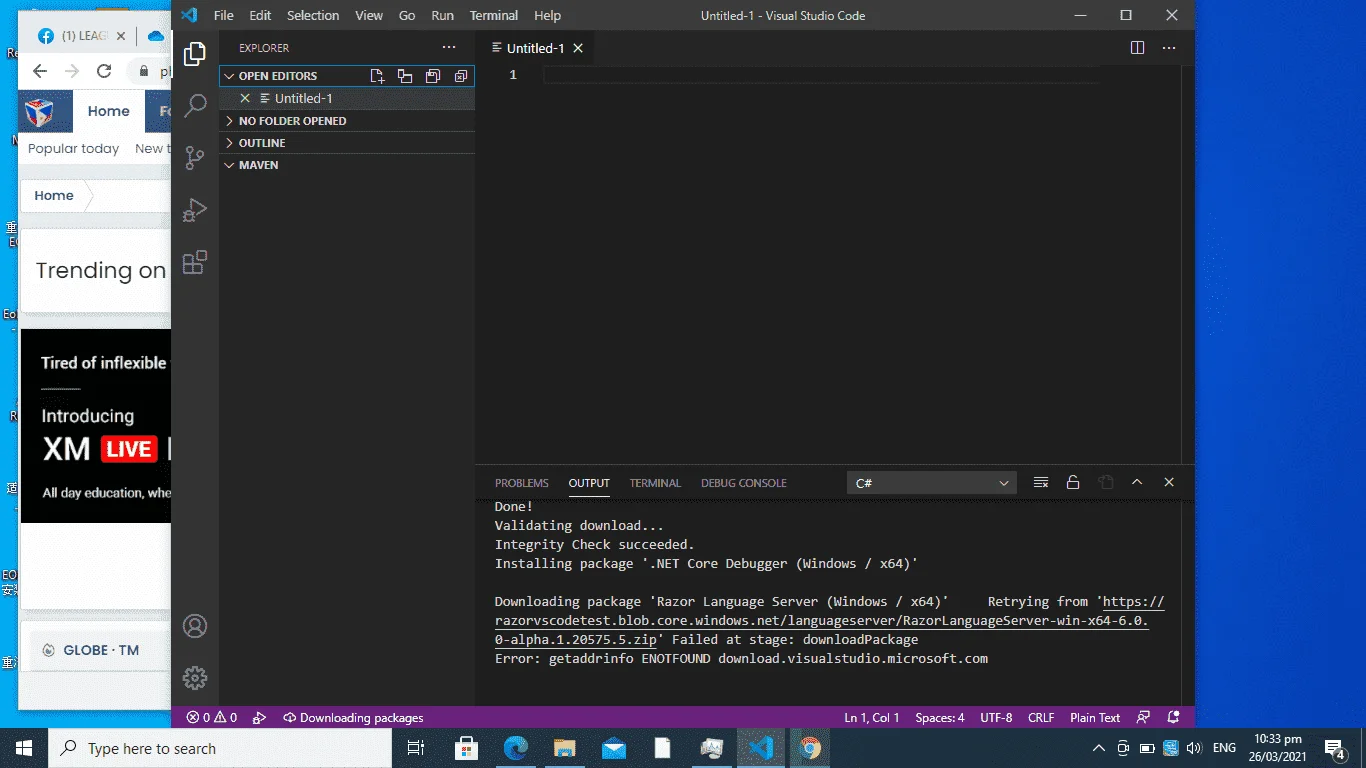The width and height of the screenshot is (1366, 768).
Task: Switch to Chrome from taskbar
Action: coord(810,748)
